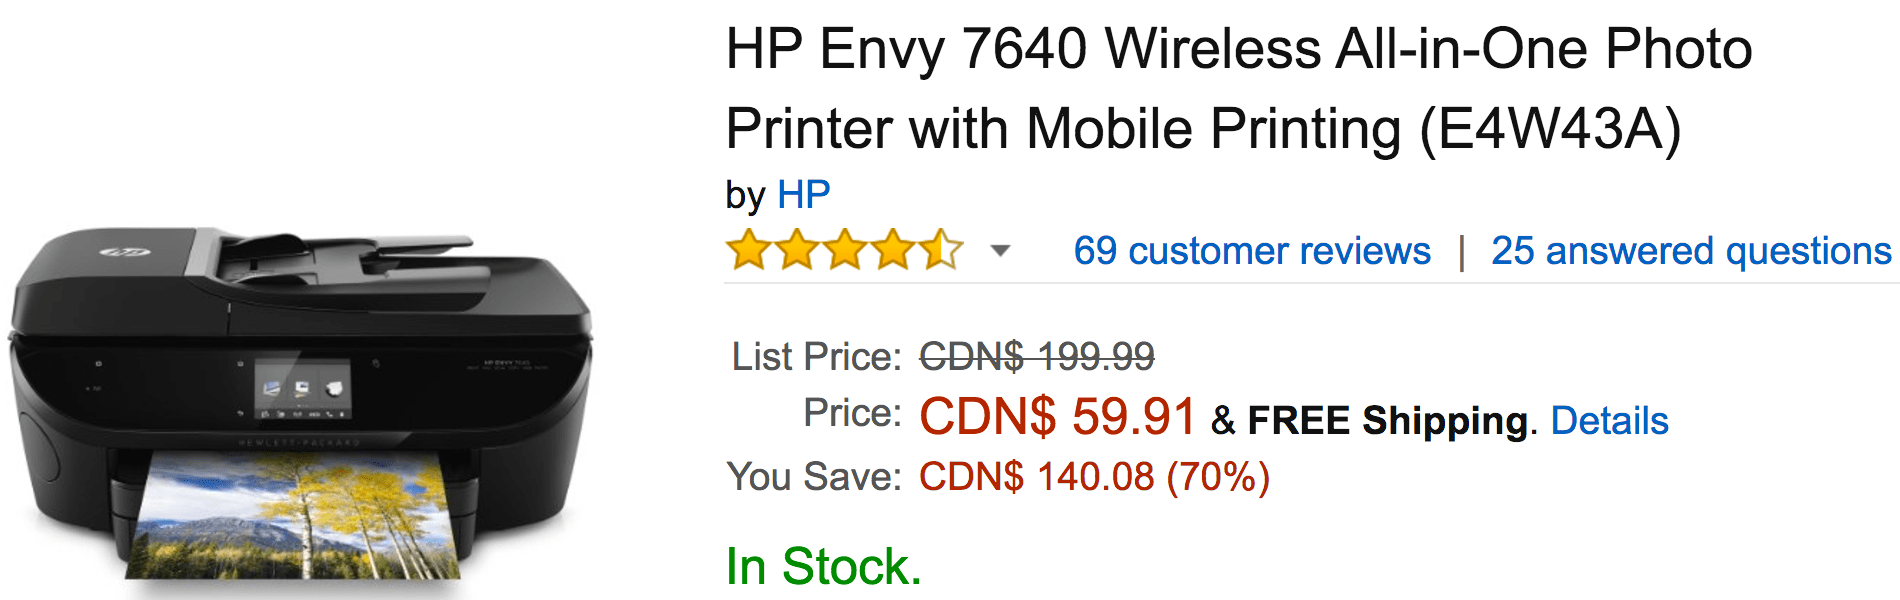
Task: Click the HP Envy printer product image
Action: [300, 405]
